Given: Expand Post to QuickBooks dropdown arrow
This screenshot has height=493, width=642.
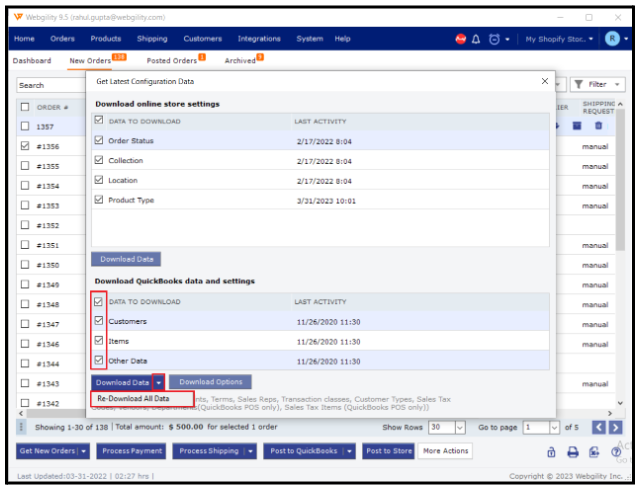Looking at the screenshot, I should [x=349, y=451].
